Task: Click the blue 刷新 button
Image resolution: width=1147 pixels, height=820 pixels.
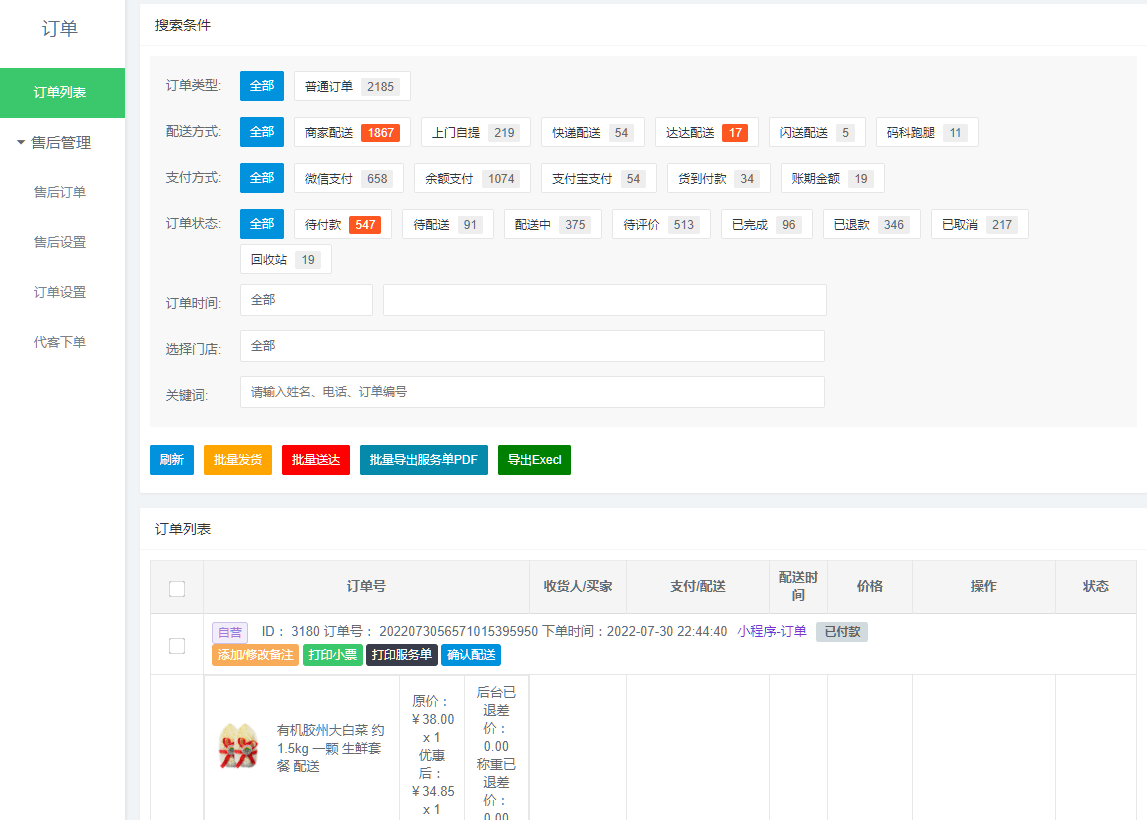Action: click(171, 460)
